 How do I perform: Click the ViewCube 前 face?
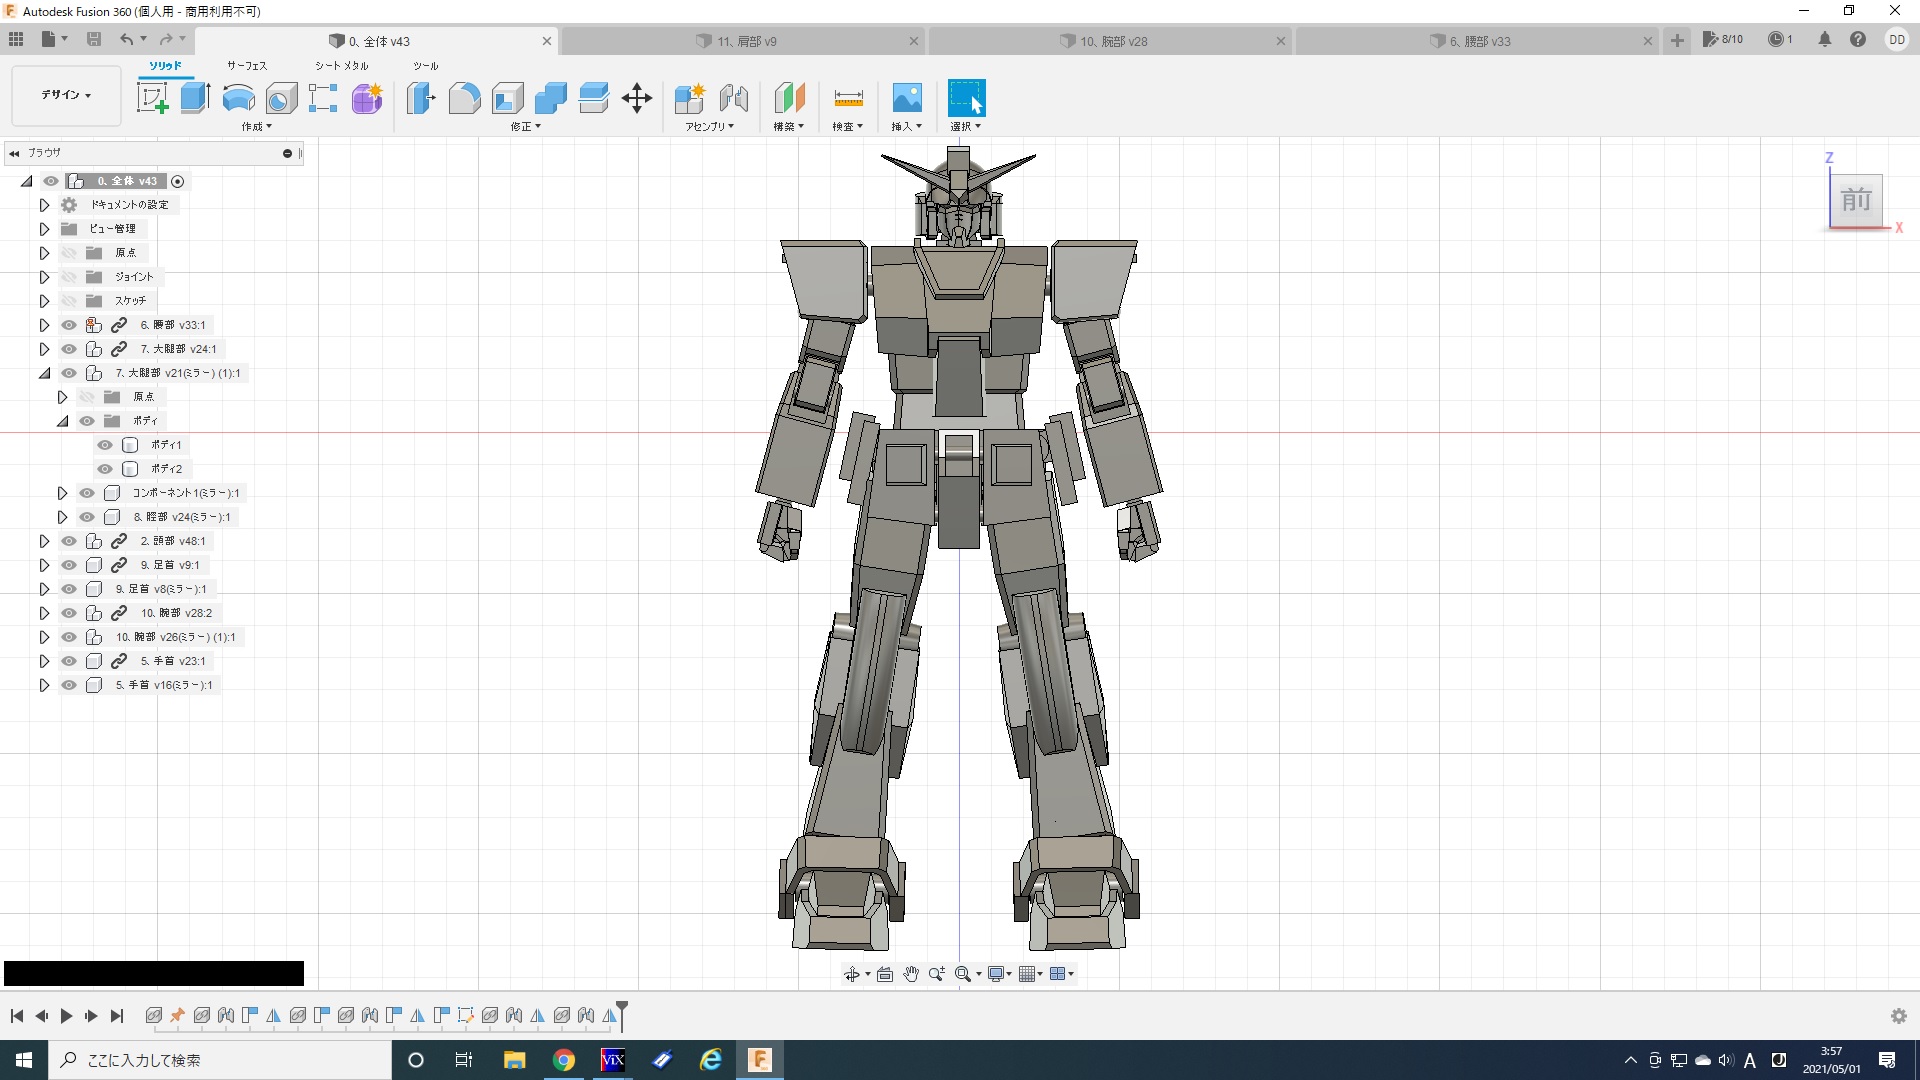pos(1856,200)
